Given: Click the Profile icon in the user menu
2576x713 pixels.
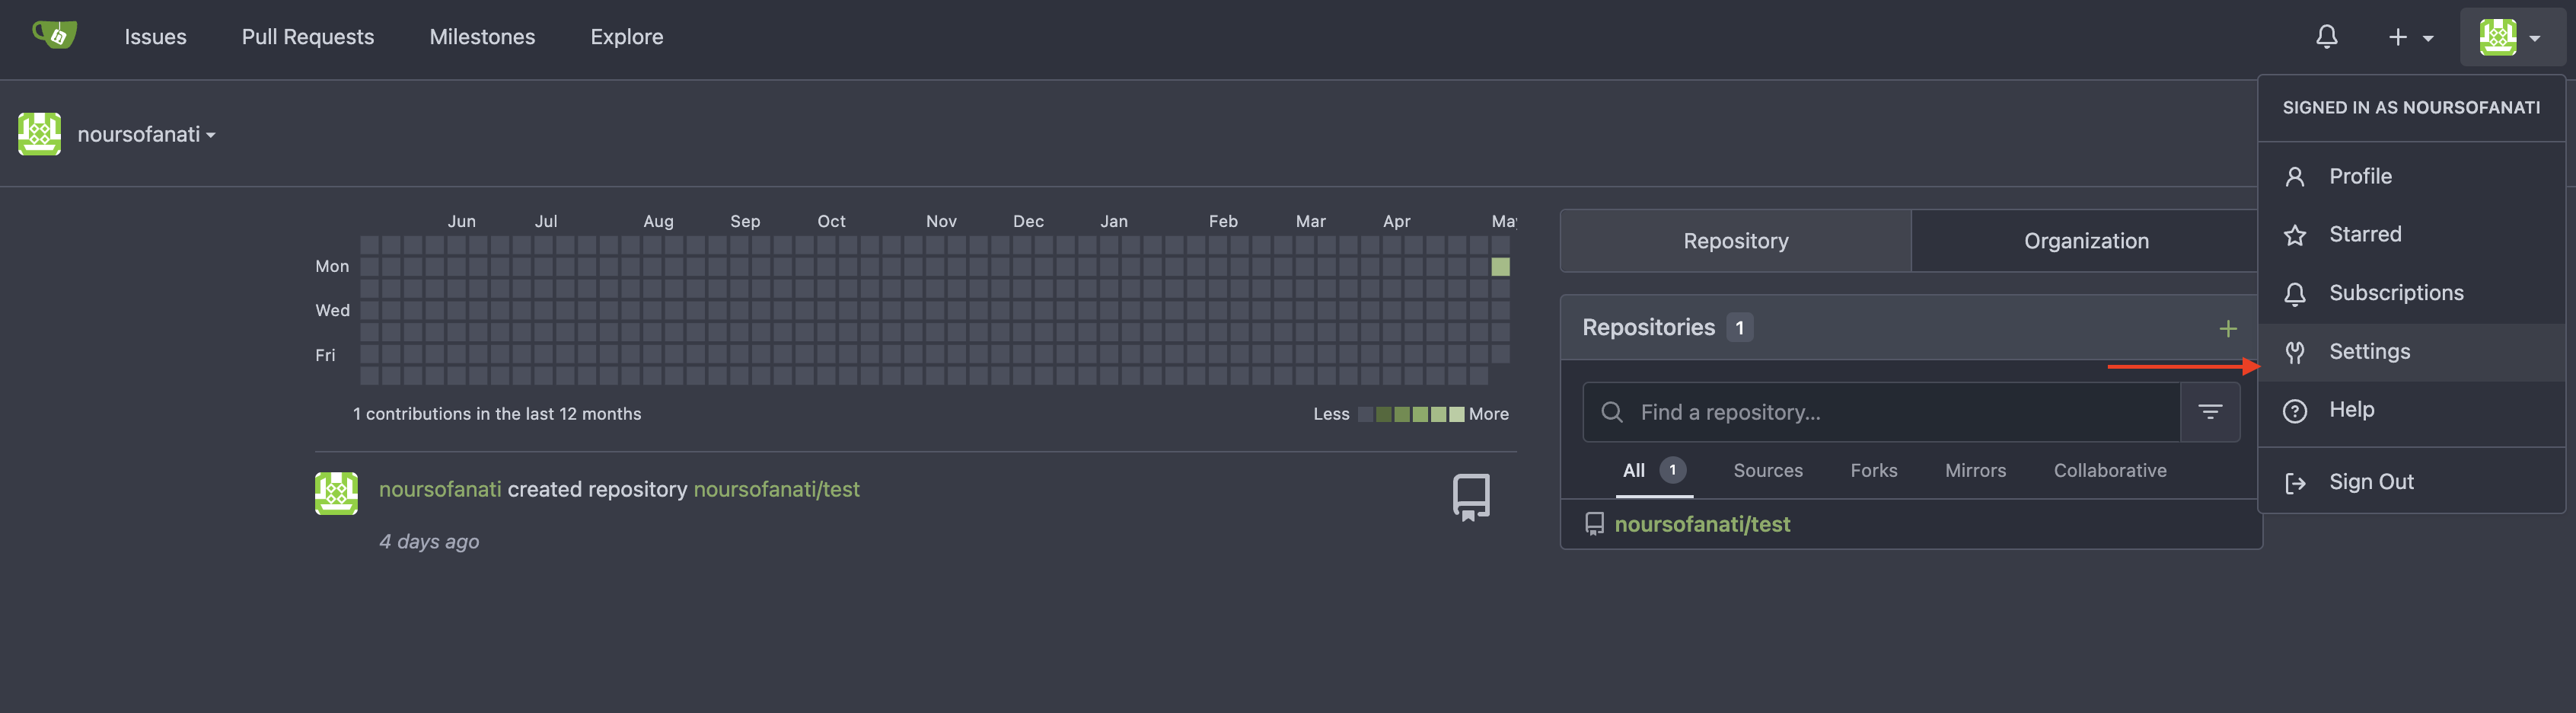Looking at the screenshot, I should click(2295, 176).
